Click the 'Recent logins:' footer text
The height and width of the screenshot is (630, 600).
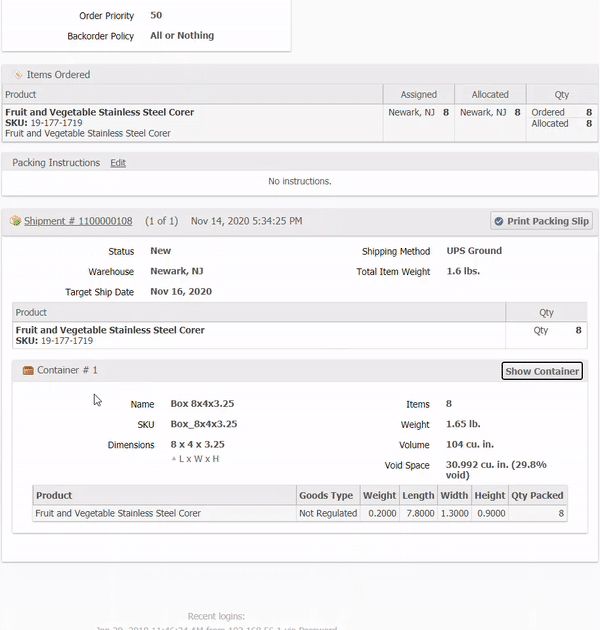click(x=216, y=616)
